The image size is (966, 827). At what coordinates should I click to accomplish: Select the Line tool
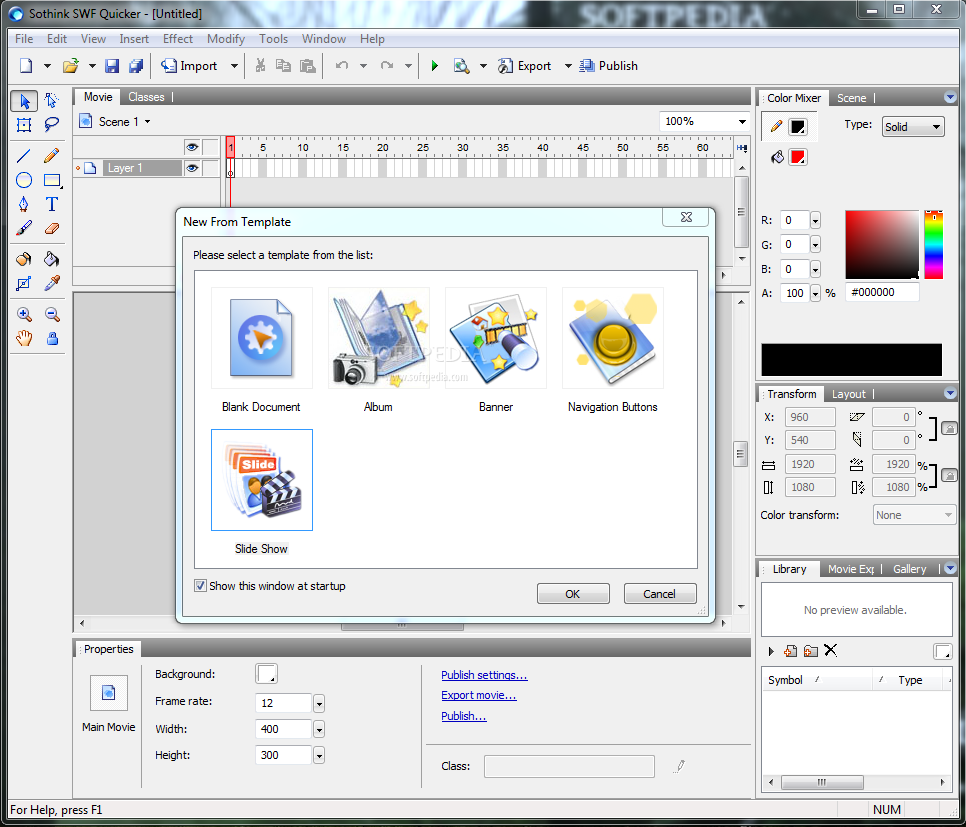(x=24, y=156)
